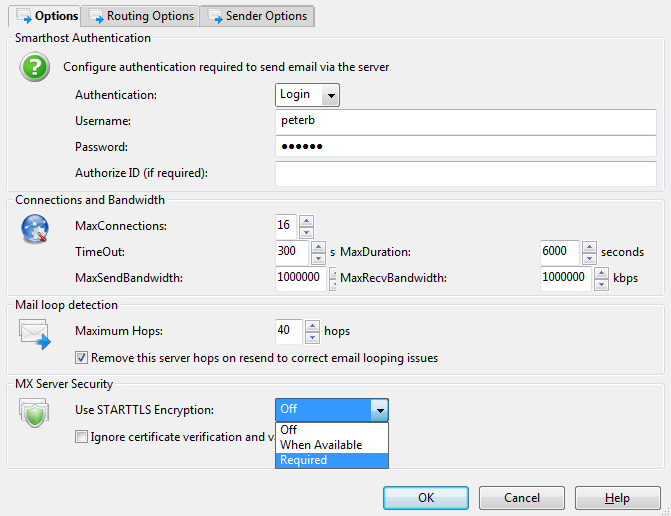Choose Required from STARTTLS dropdown list
The height and width of the screenshot is (516, 671).
pos(331,460)
